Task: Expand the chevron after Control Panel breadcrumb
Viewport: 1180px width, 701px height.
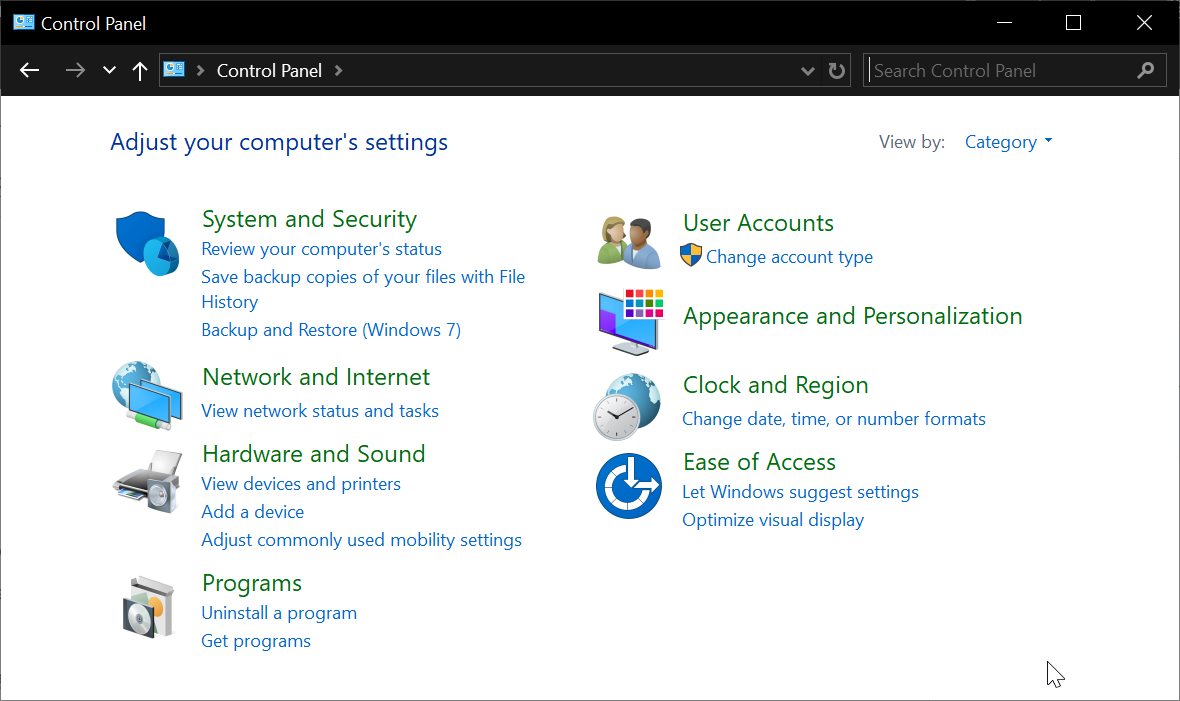Action: click(x=339, y=70)
